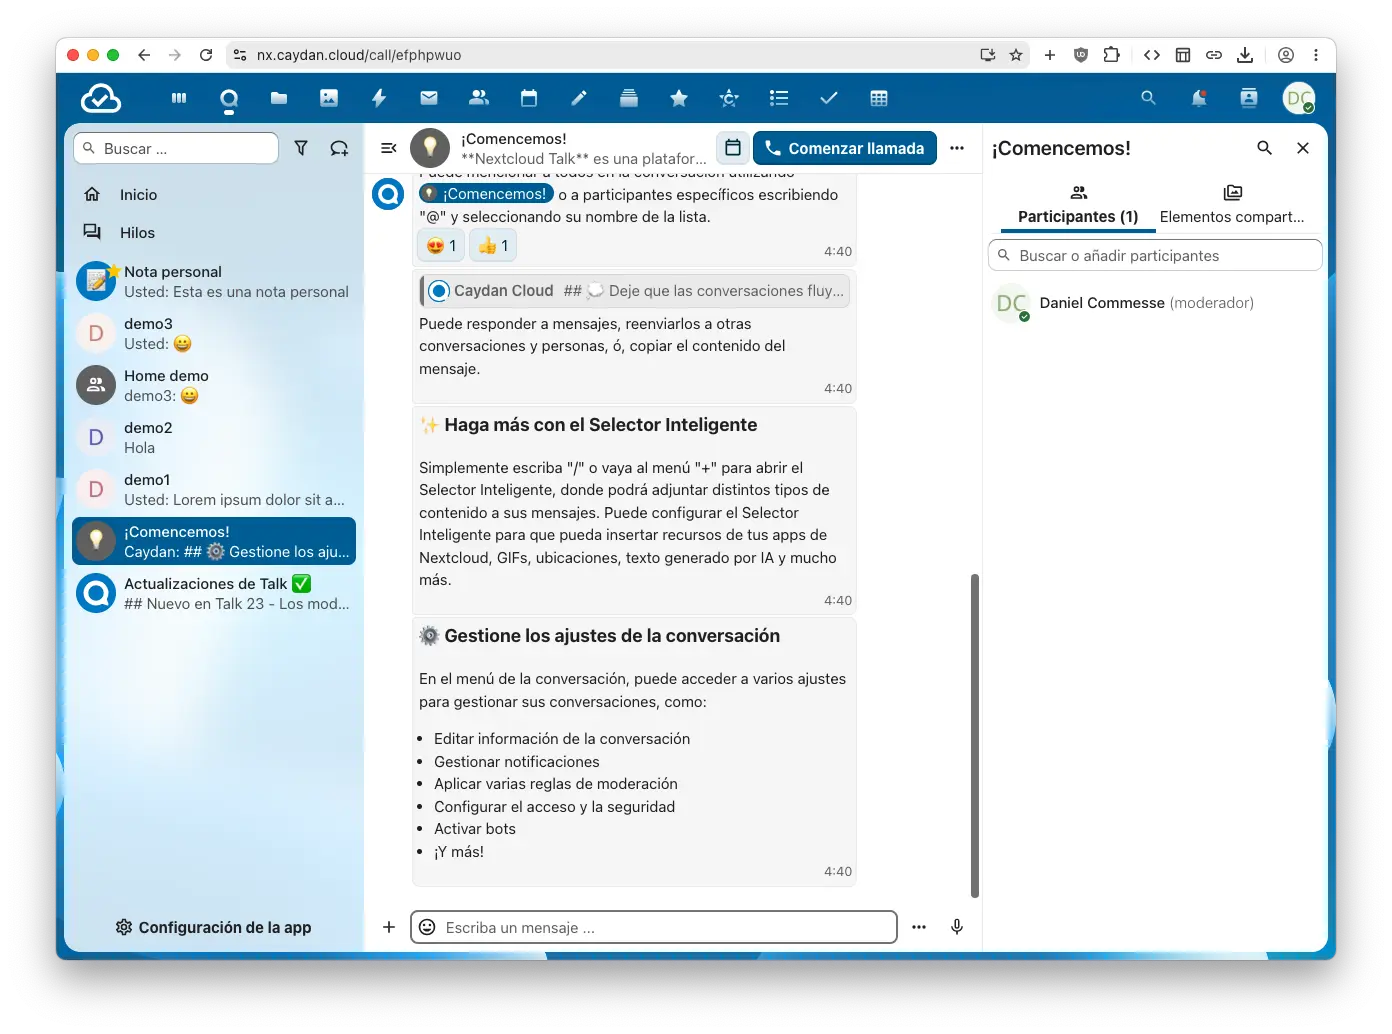Open the demo3 conversation
1392x1034 pixels.
click(214, 334)
